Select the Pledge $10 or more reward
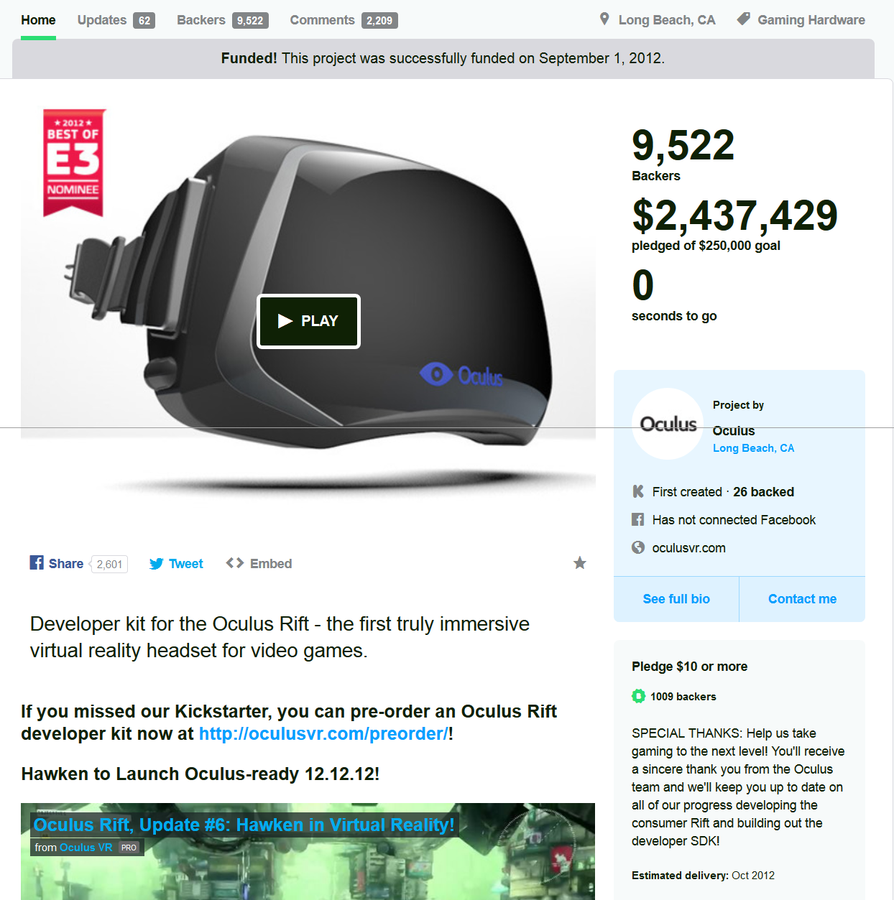The width and height of the screenshot is (894, 900). (739, 770)
